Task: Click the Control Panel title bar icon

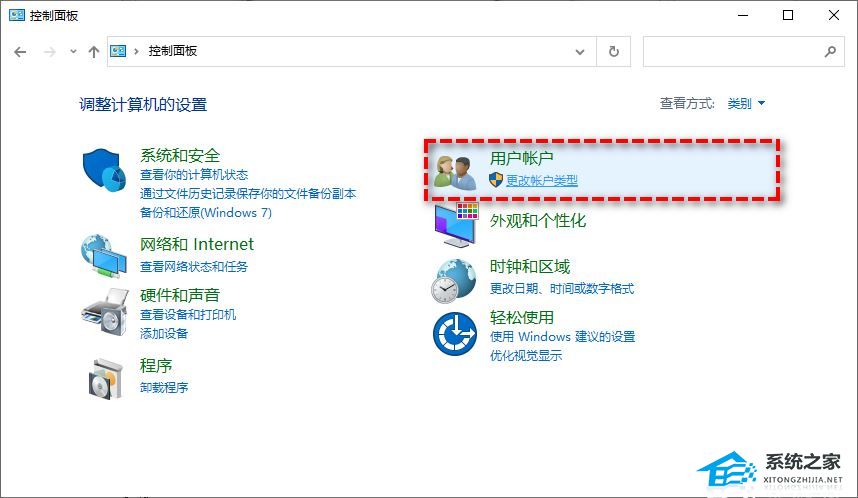Action: point(17,15)
